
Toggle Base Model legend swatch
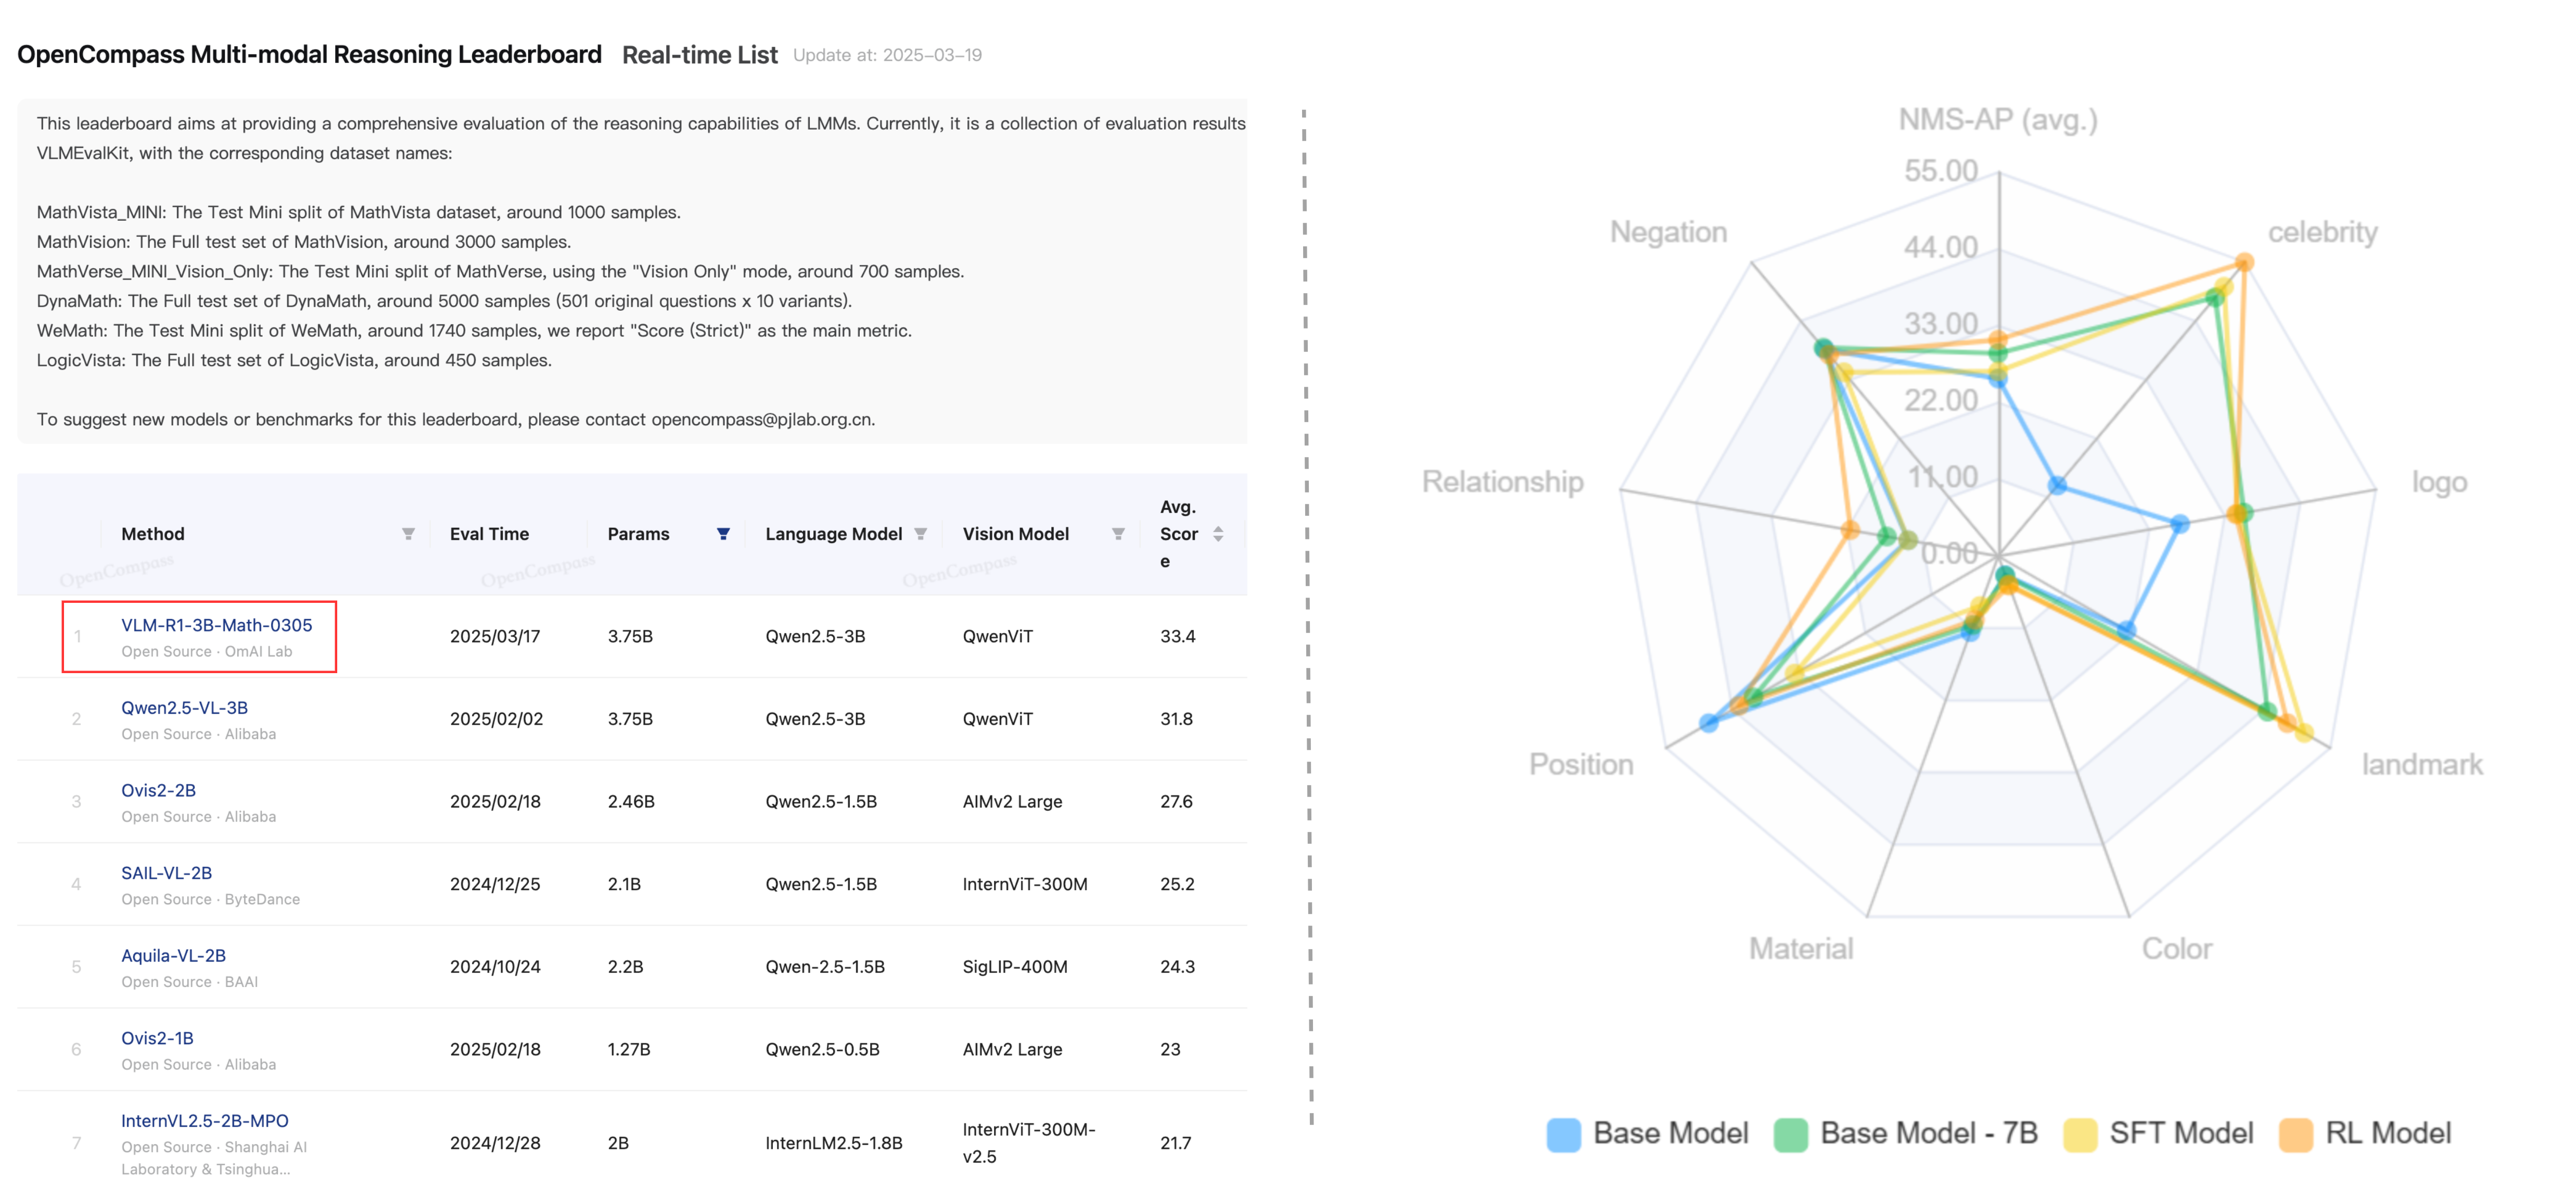1564,1134
